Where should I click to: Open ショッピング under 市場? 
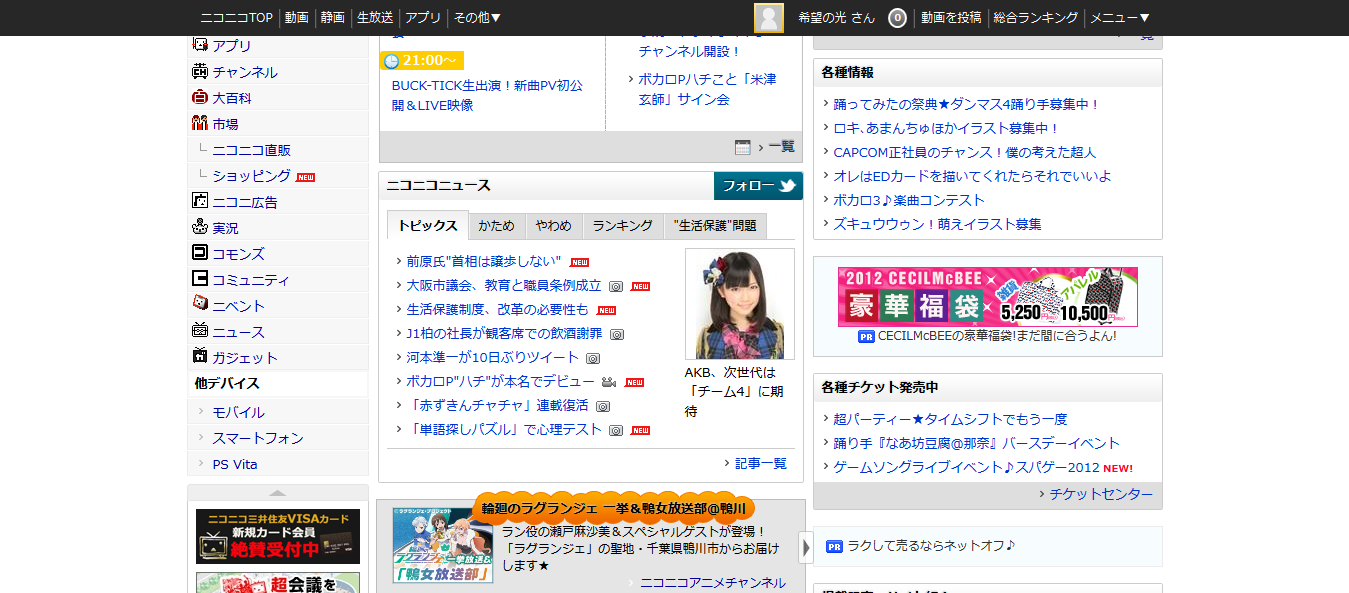coord(251,176)
